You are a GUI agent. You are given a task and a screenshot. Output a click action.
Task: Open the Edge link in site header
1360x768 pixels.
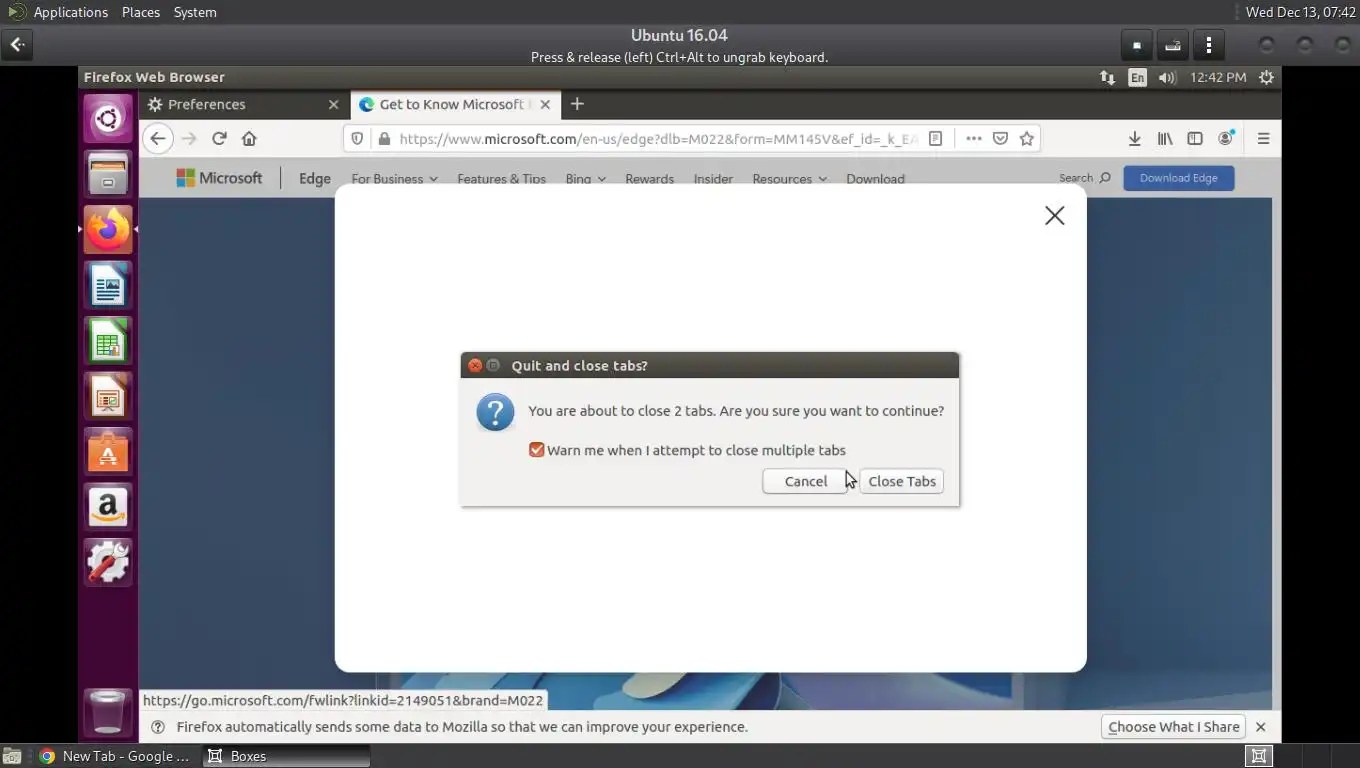[x=315, y=178]
